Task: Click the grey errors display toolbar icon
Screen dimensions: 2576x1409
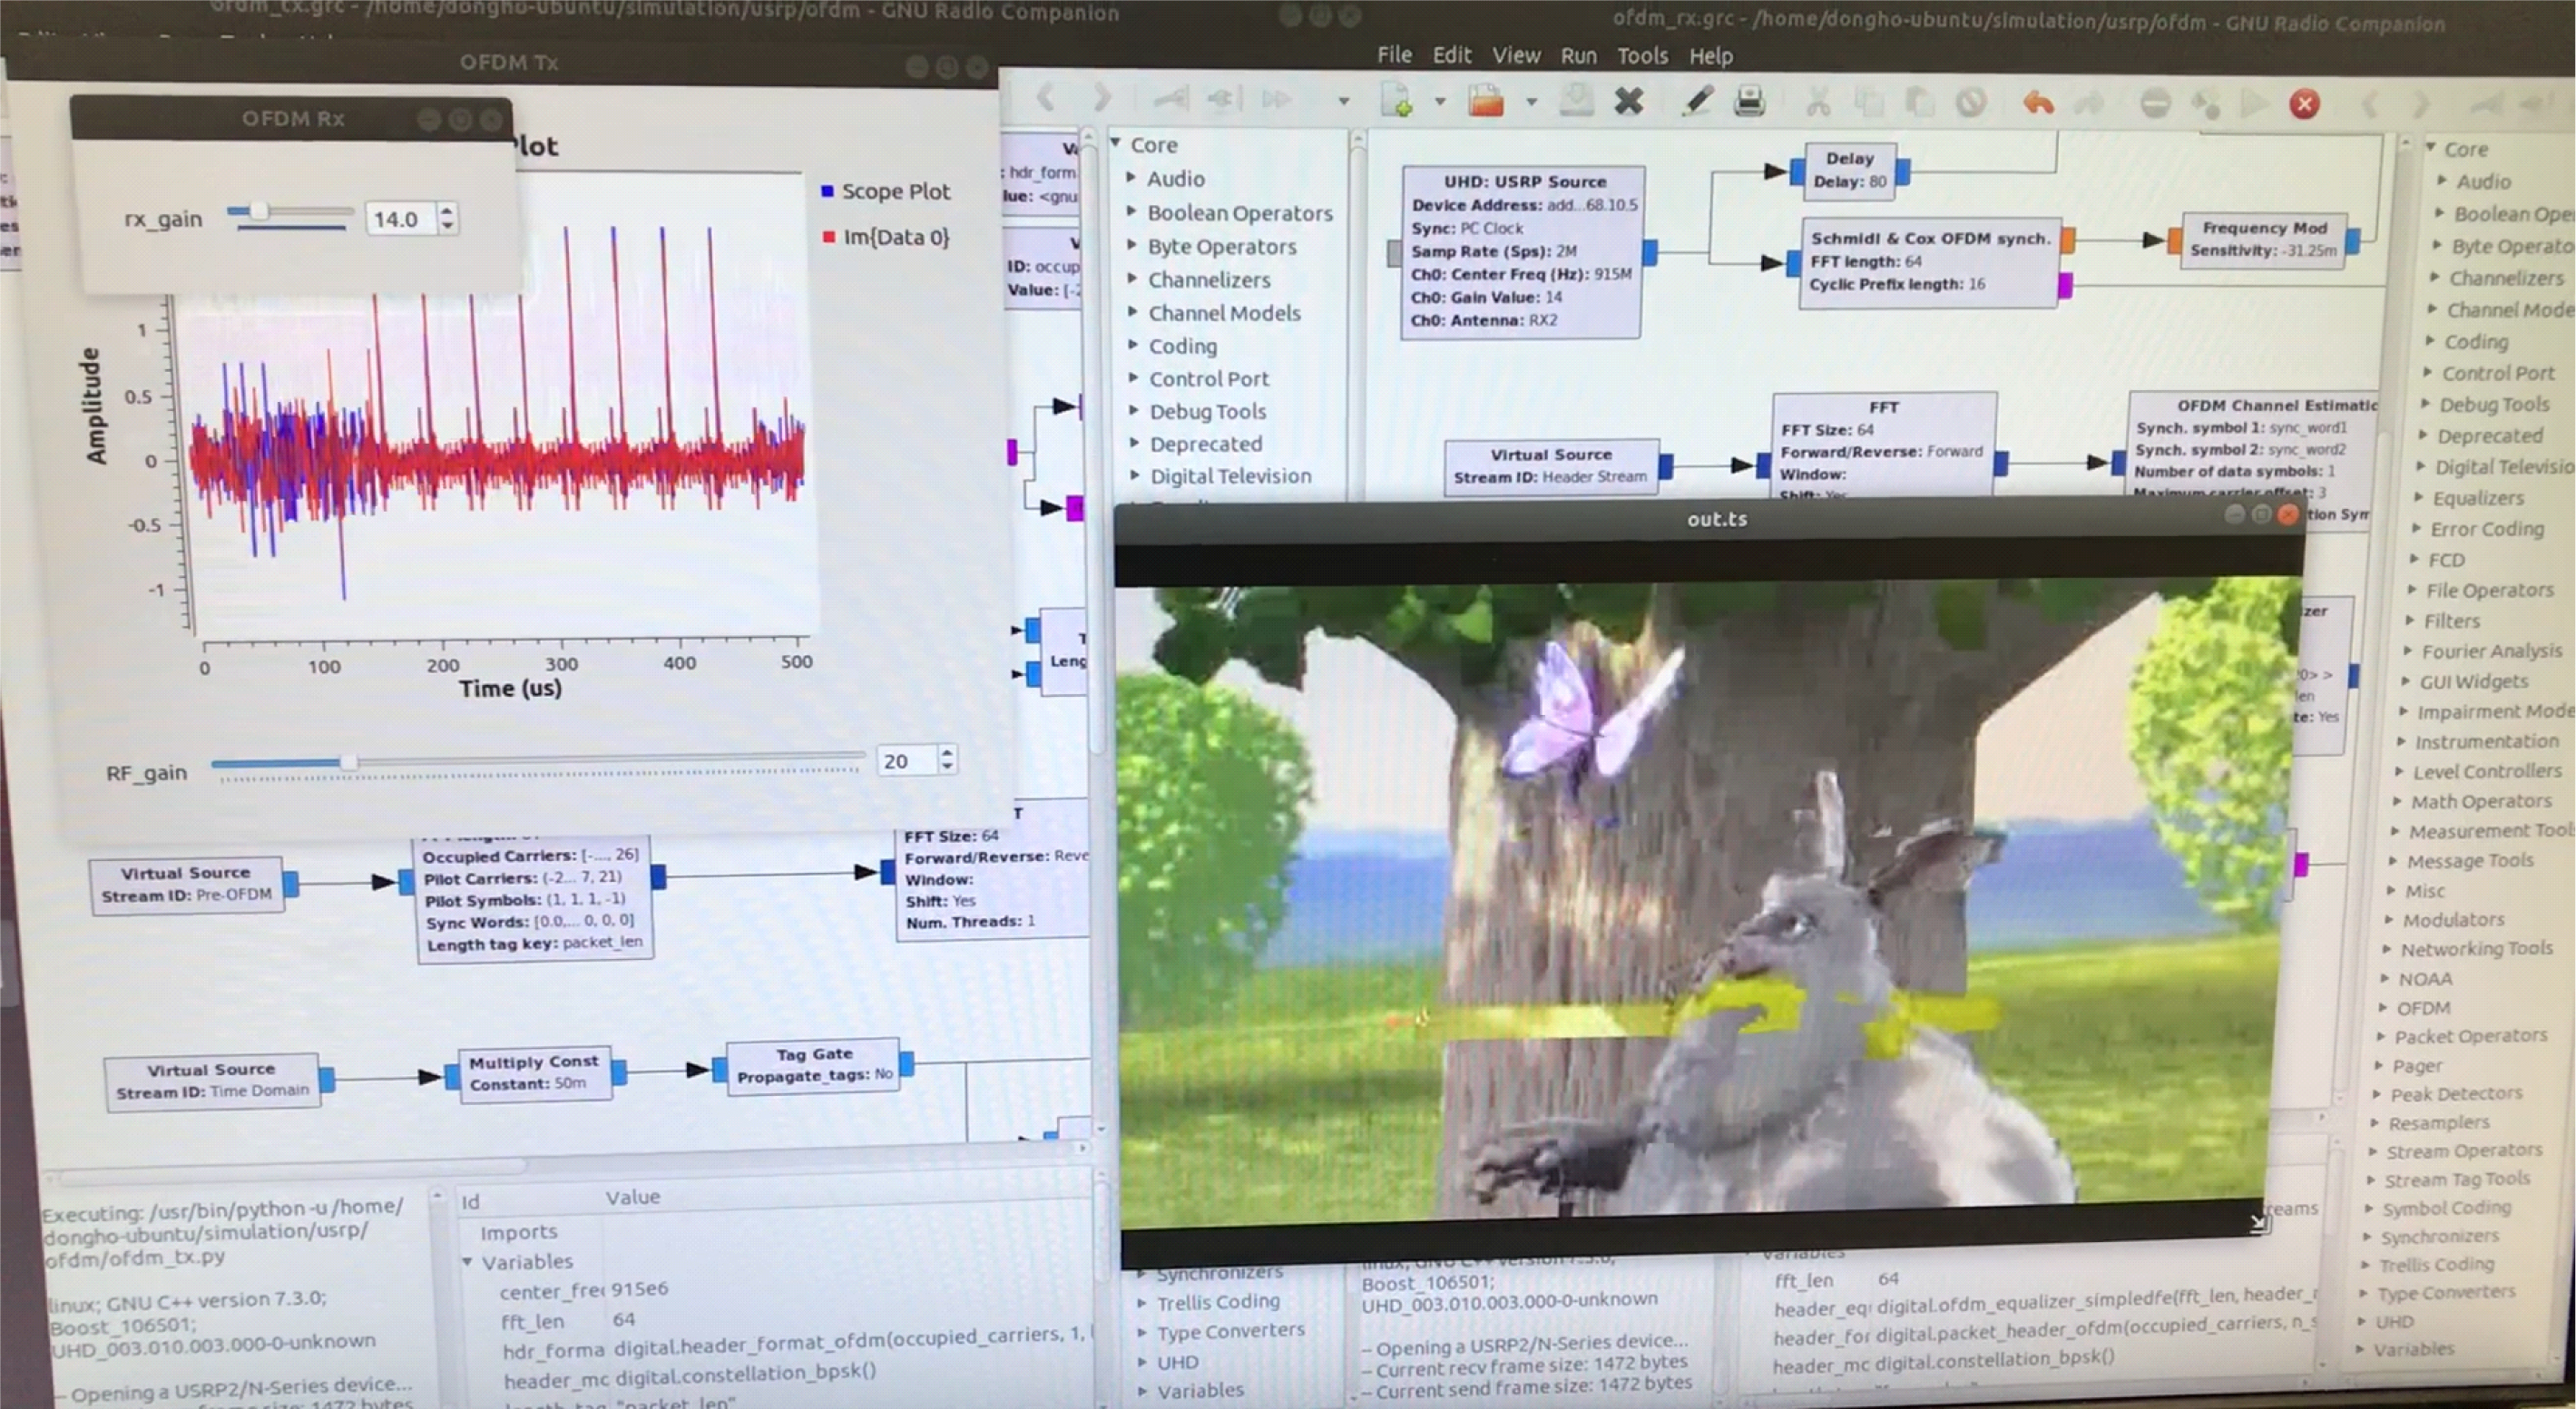Action: coord(2156,103)
